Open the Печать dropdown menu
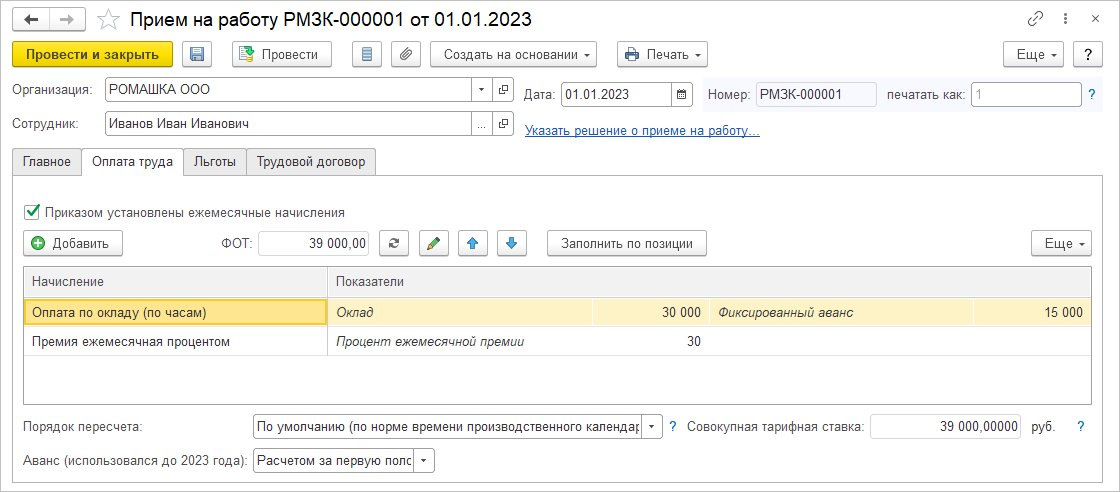This screenshot has width=1120, height=492. [662, 54]
